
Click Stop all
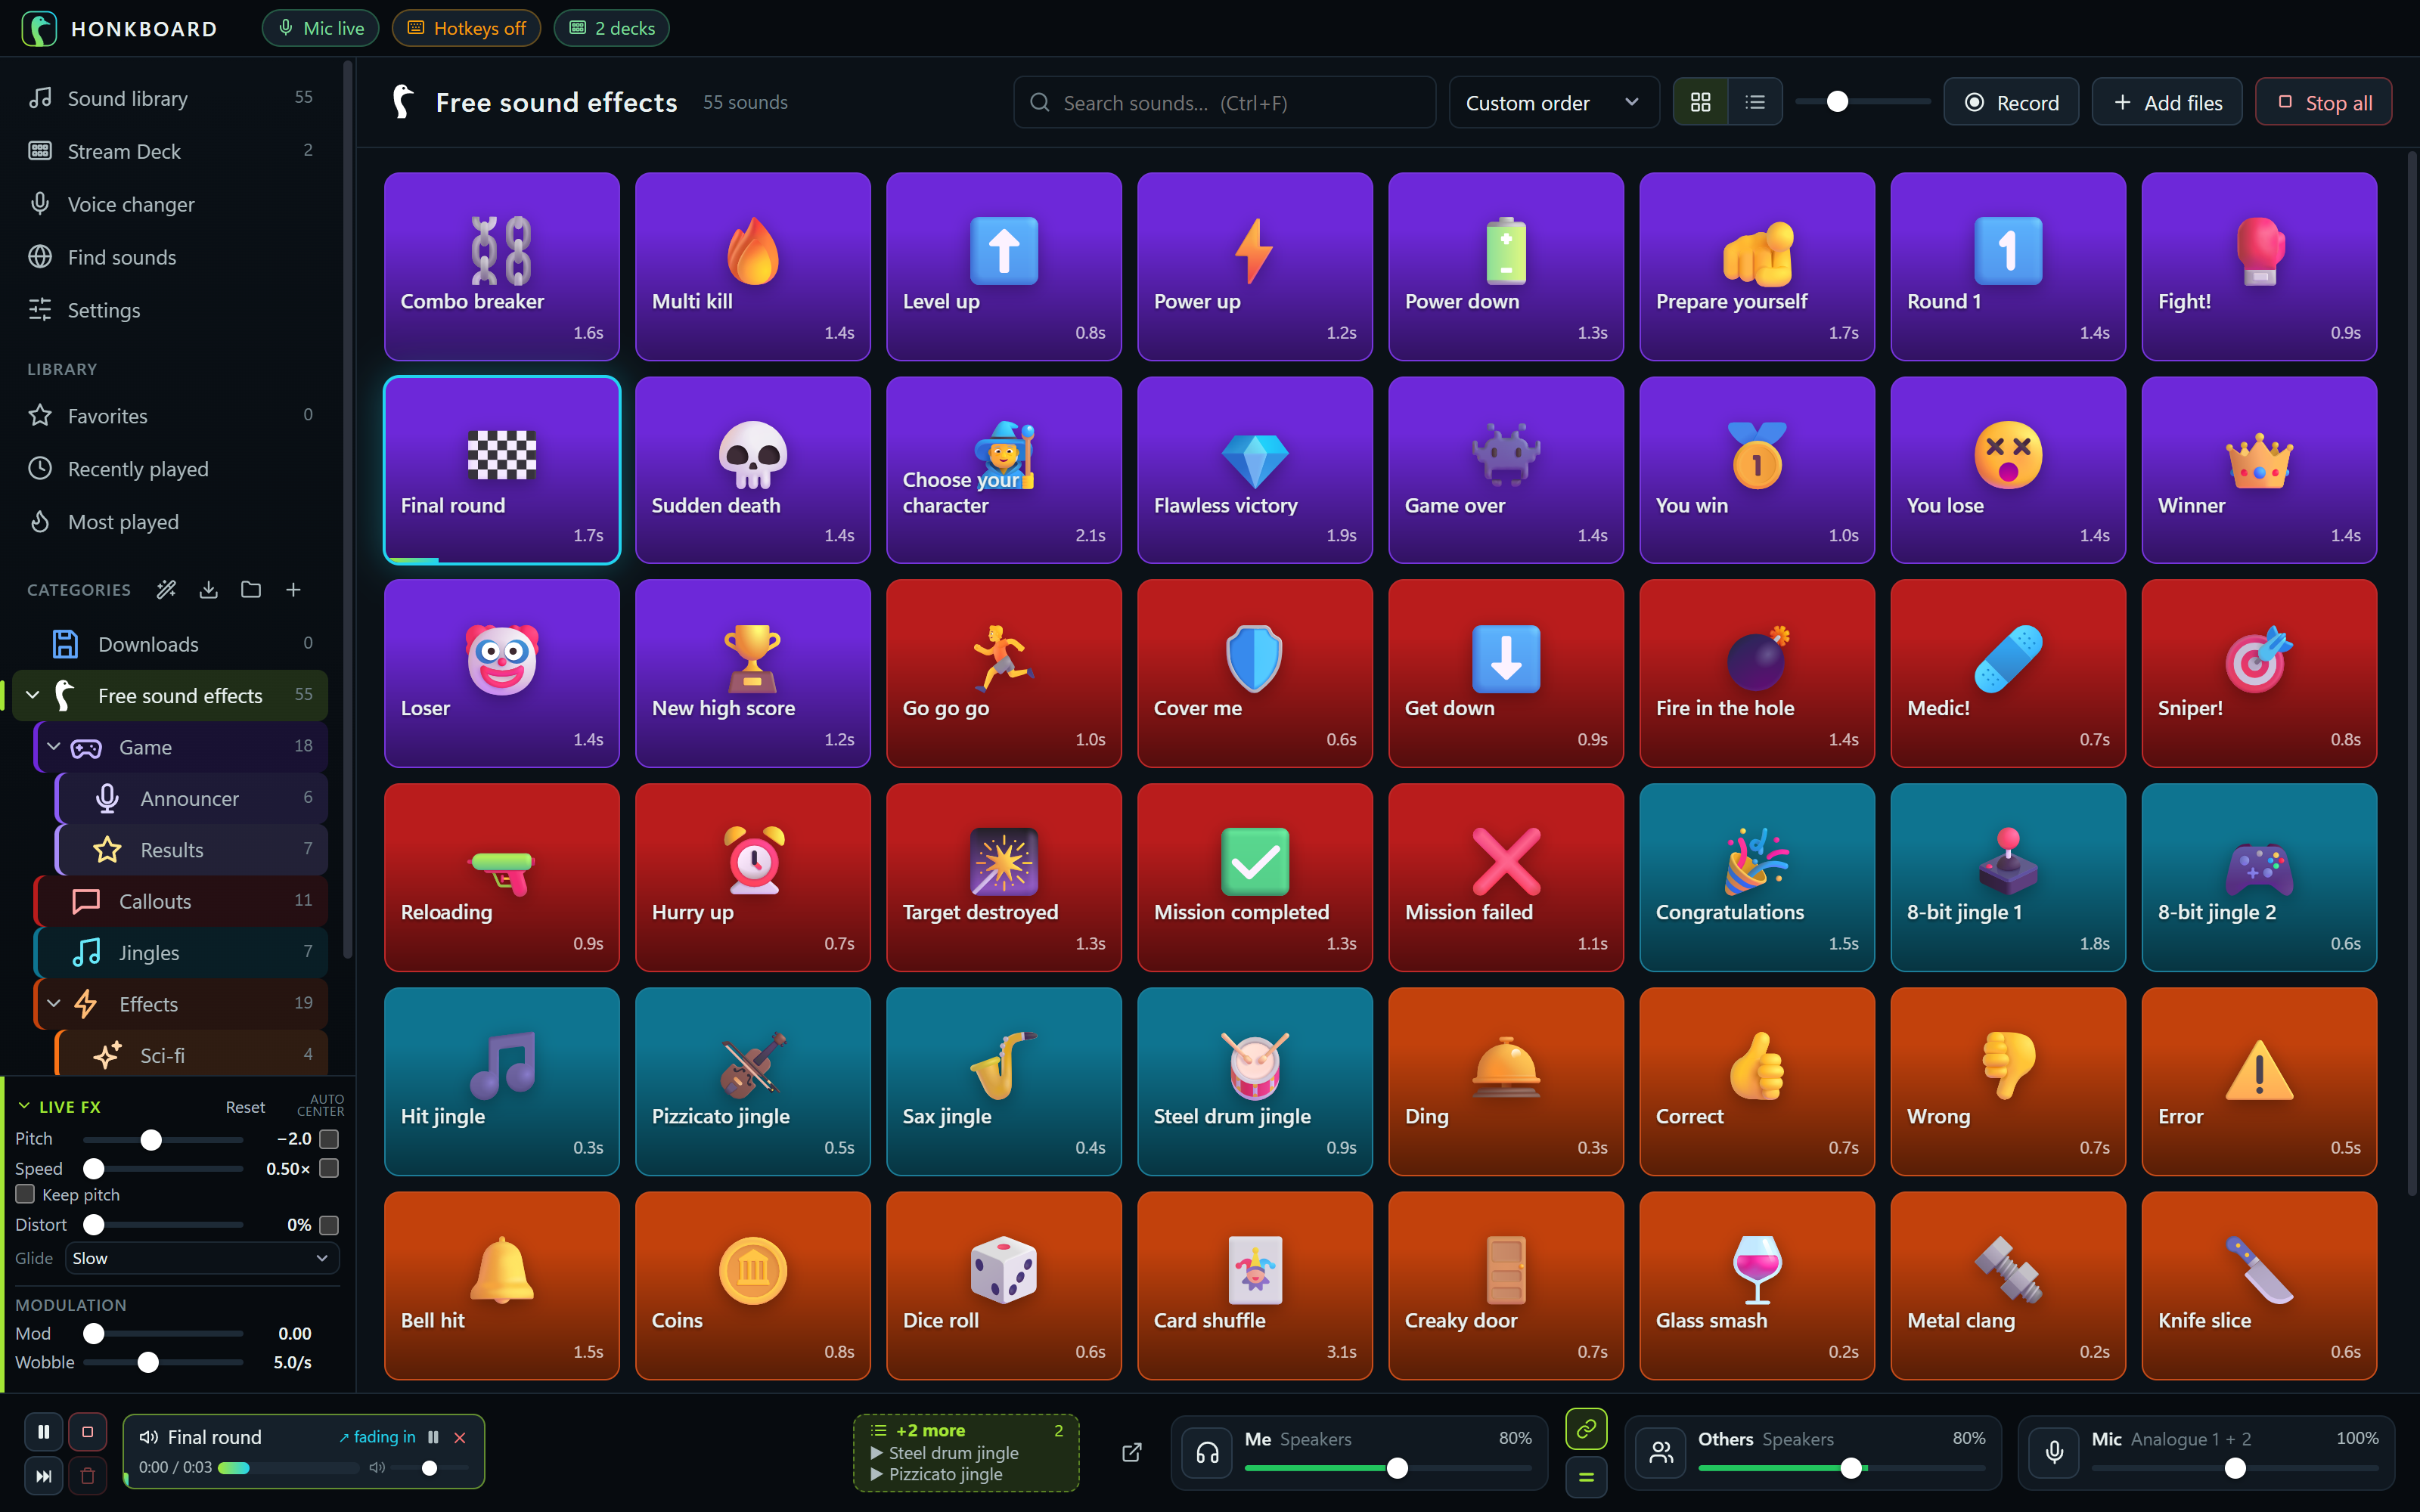pos(2323,102)
